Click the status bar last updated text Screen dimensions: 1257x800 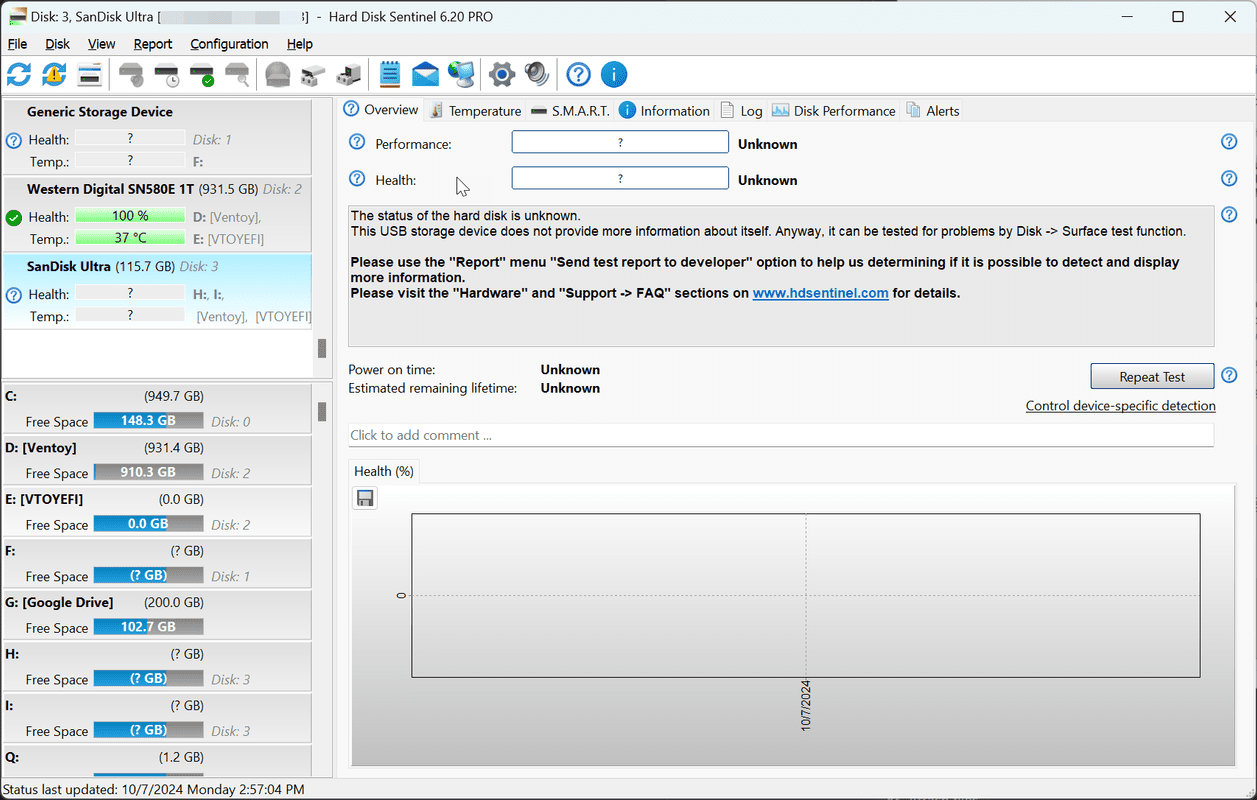(153, 789)
